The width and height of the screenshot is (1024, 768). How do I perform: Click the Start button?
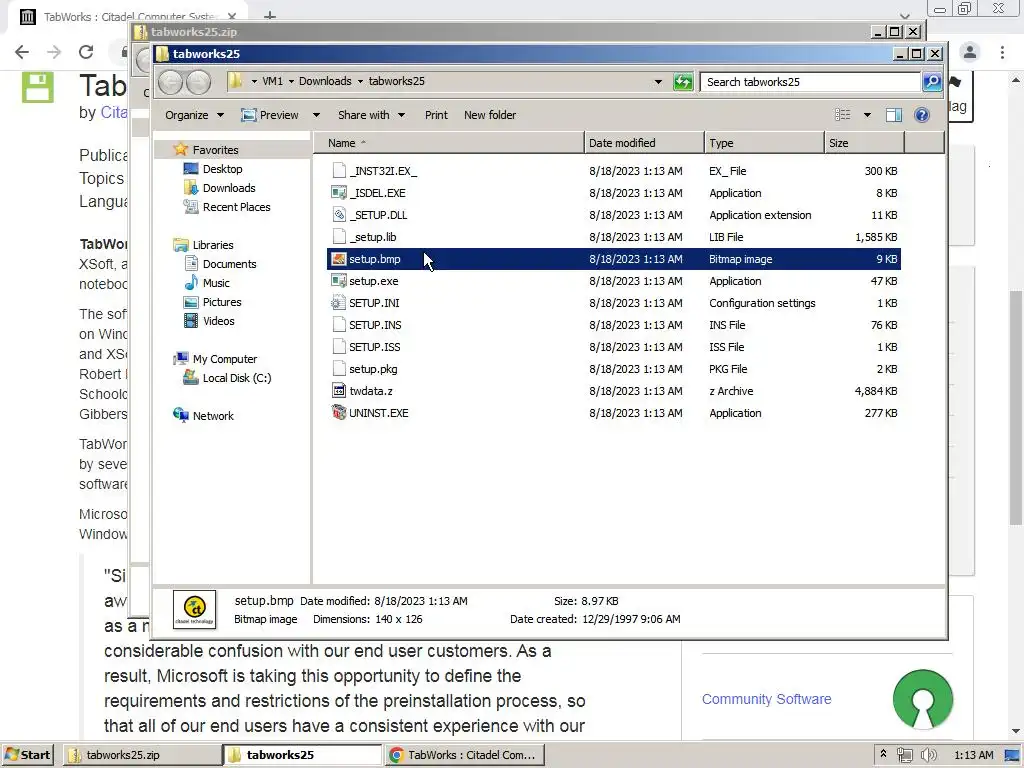click(x=27, y=755)
